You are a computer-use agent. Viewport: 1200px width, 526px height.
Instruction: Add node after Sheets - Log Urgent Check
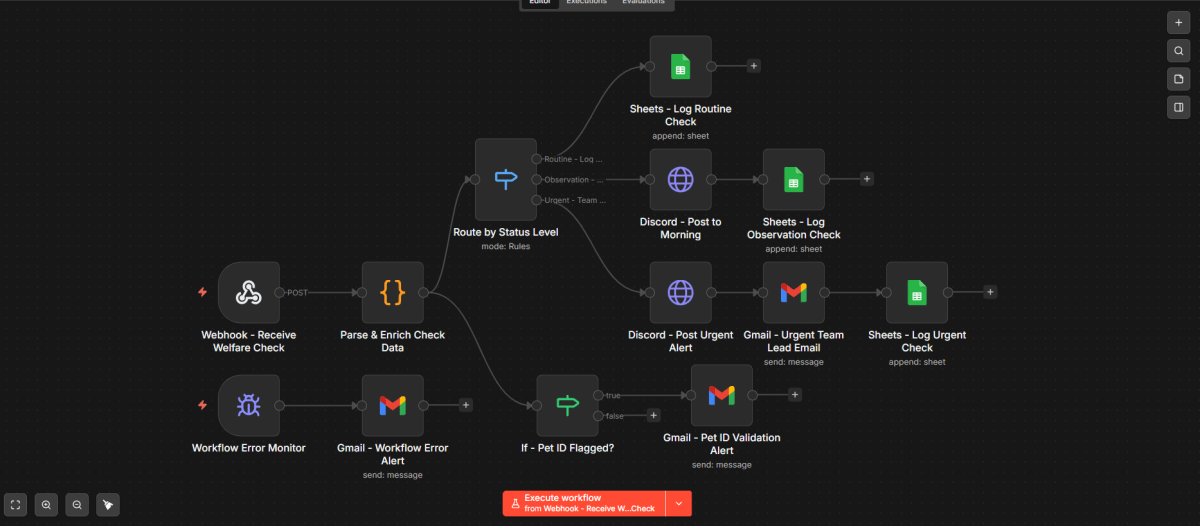point(990,292)
